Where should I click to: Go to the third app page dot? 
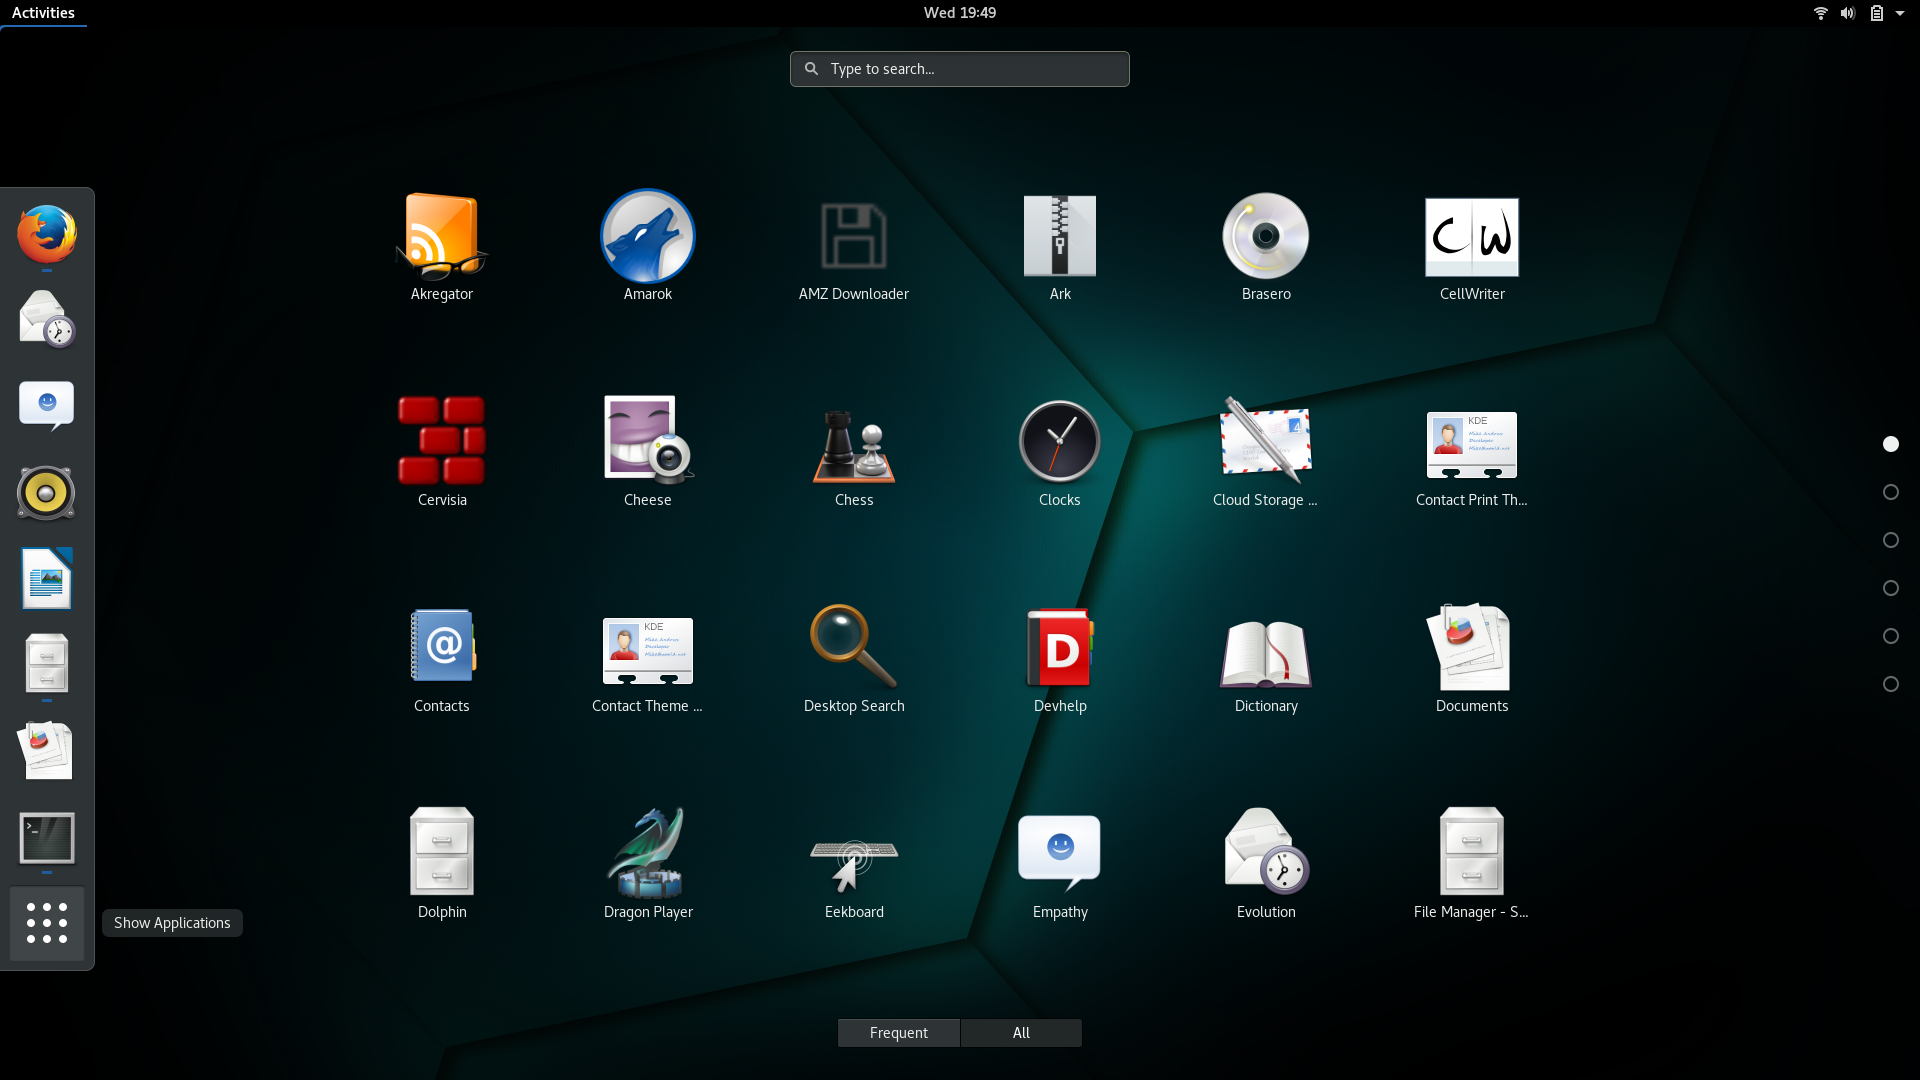point(1891,540)
